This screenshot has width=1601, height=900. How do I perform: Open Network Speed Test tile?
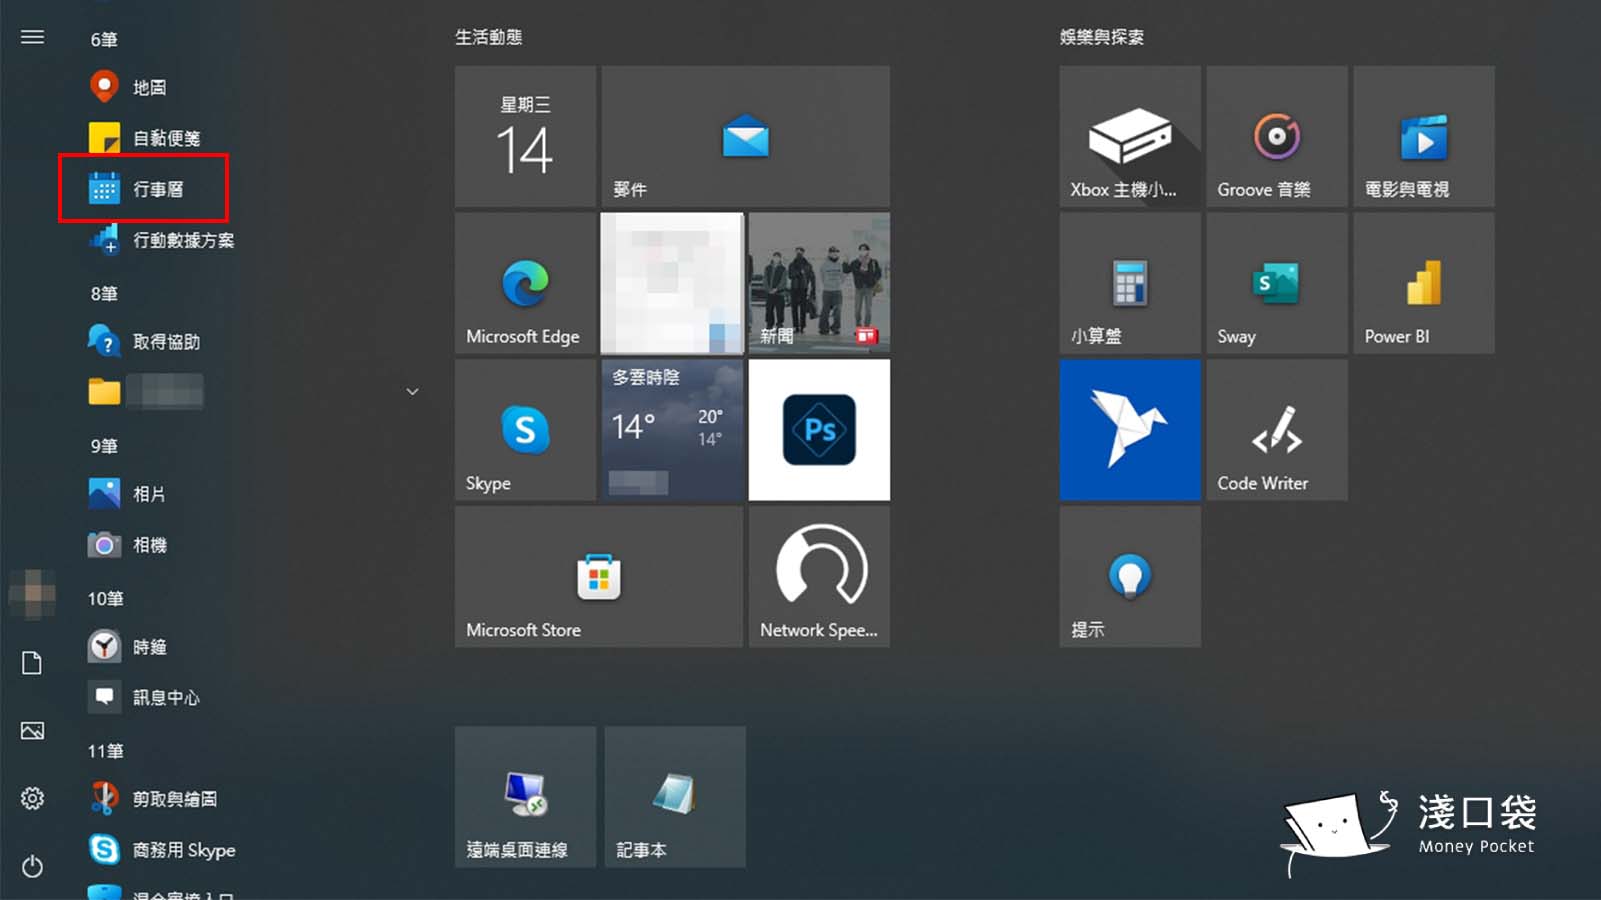click(x=819, y=577)
